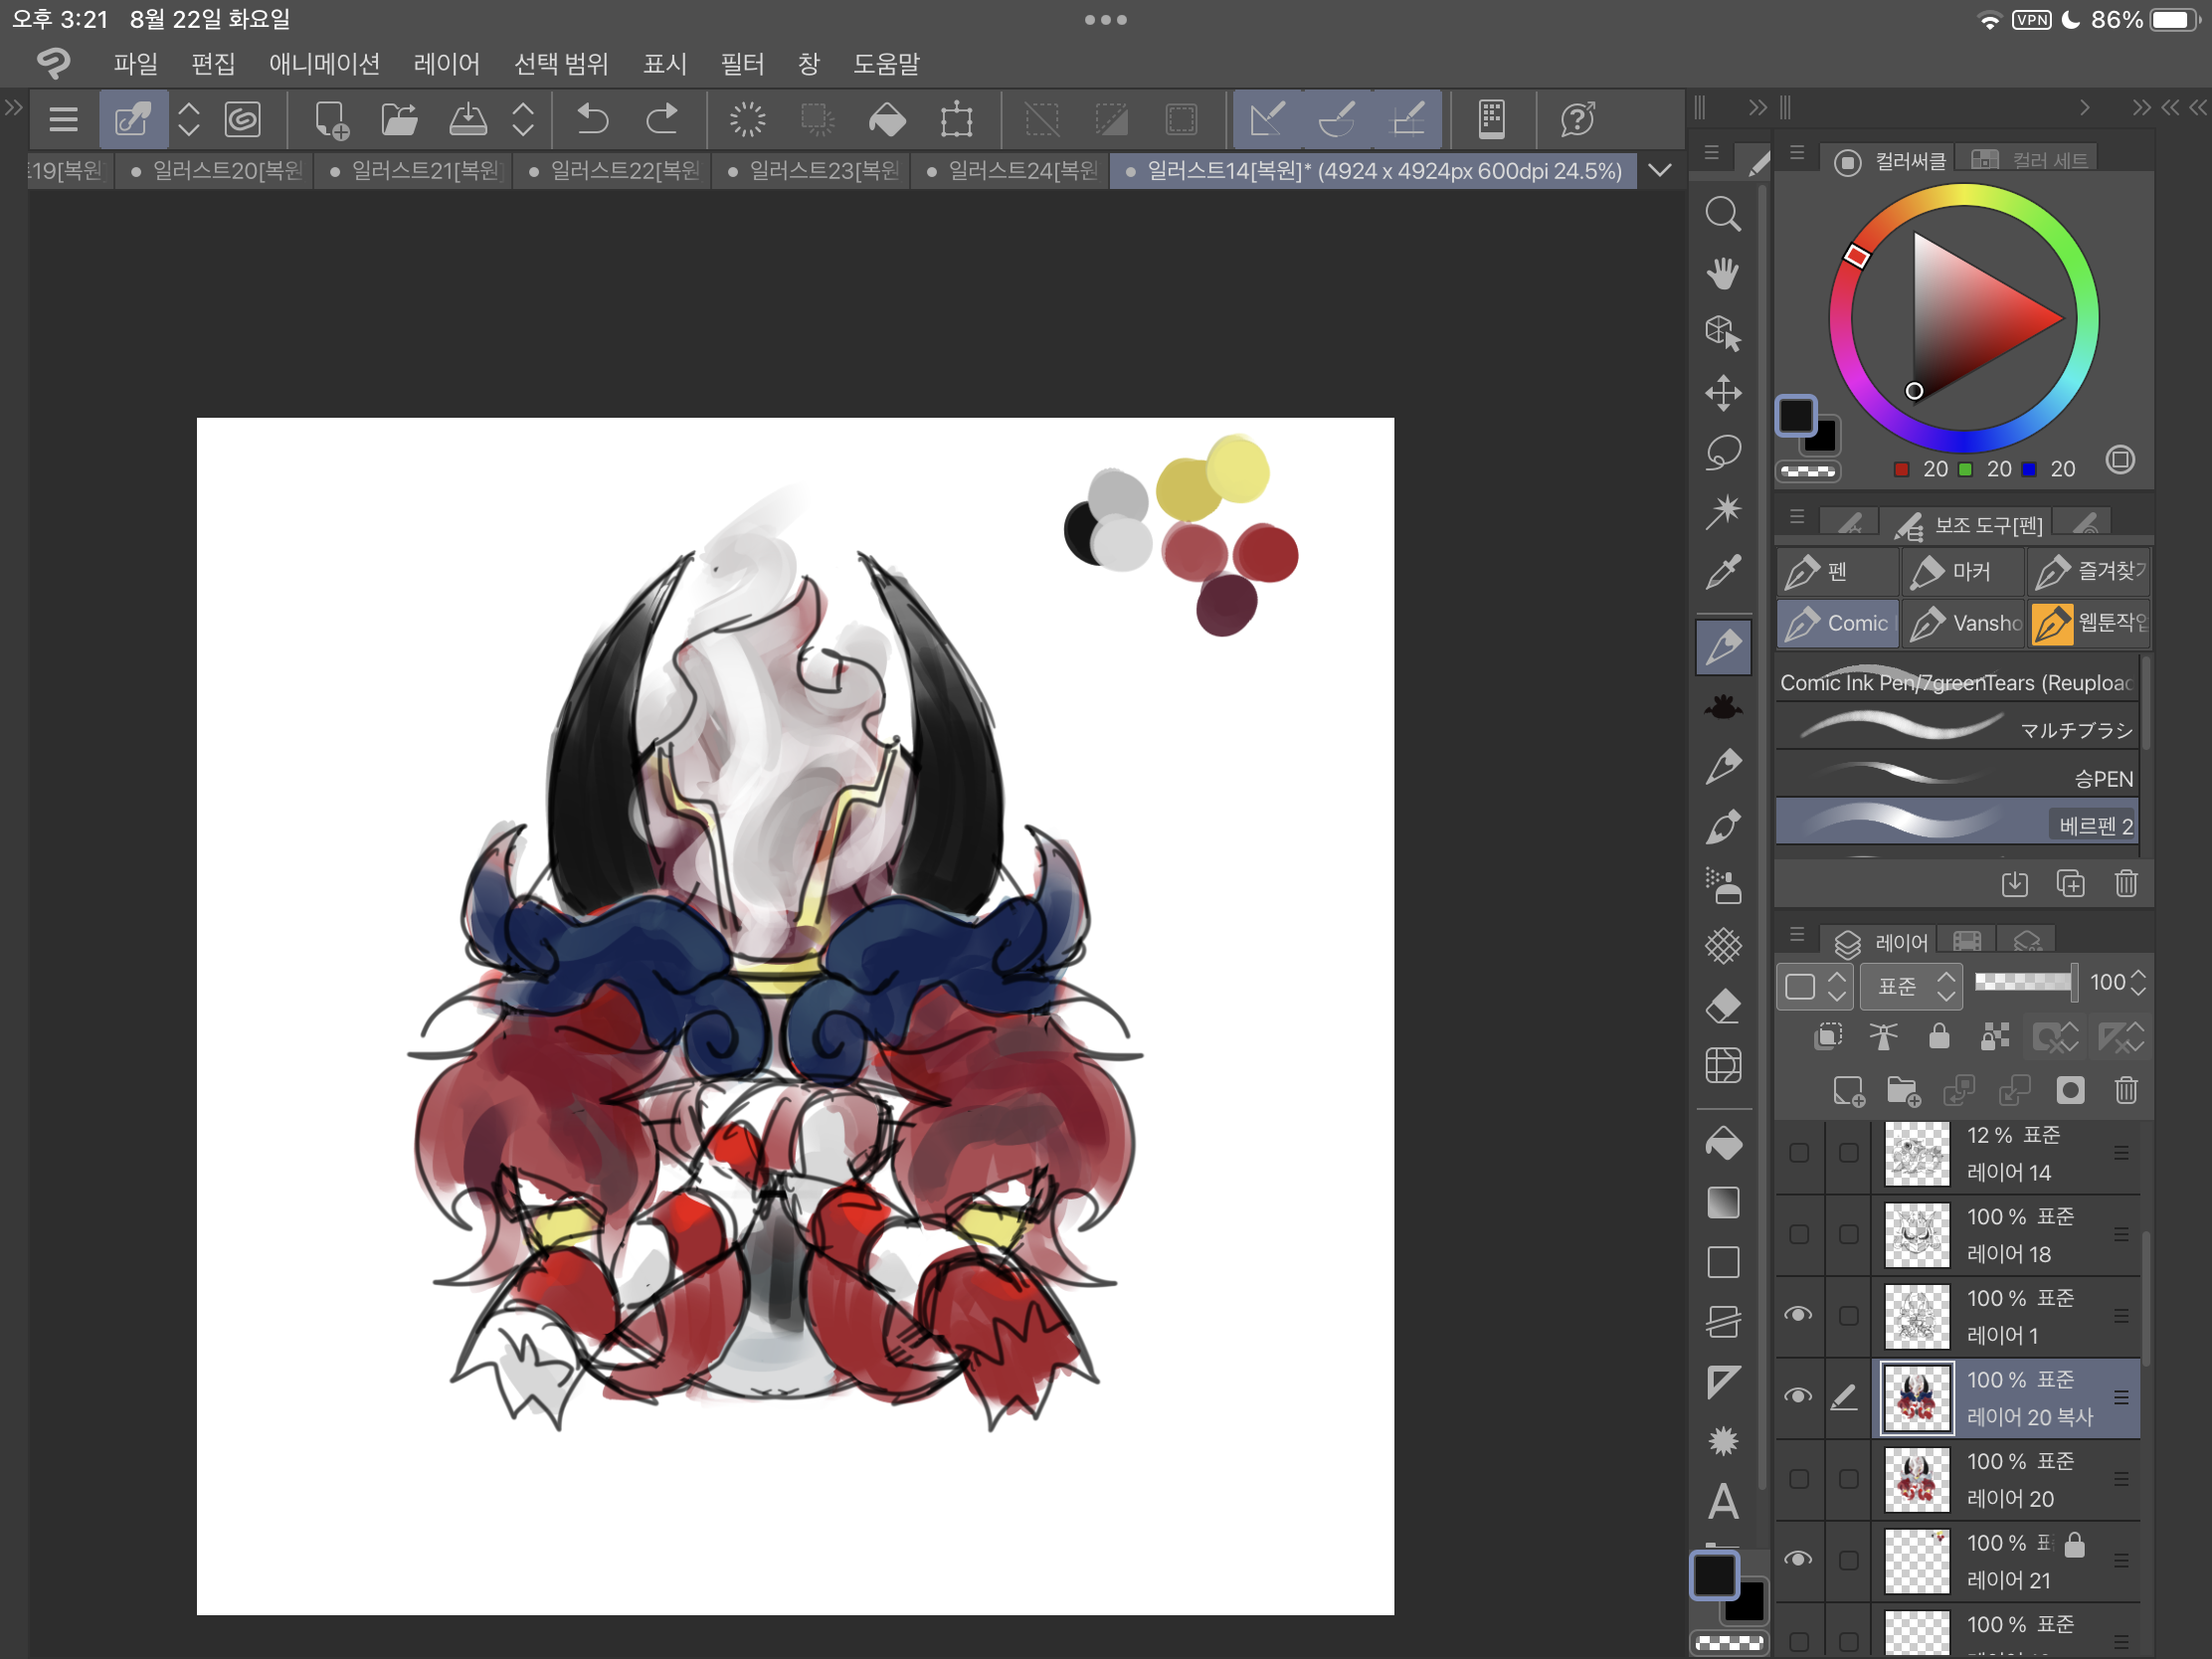Hide layer 레이어 1 with eye icon
2212x1659 pixels.
coord(1798,1315)
